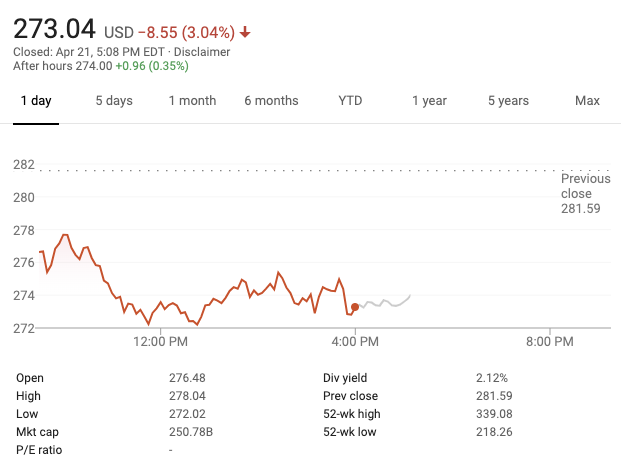Click the gray after-hours line on chart
621x473 pixels.
[x=385, y=302]
